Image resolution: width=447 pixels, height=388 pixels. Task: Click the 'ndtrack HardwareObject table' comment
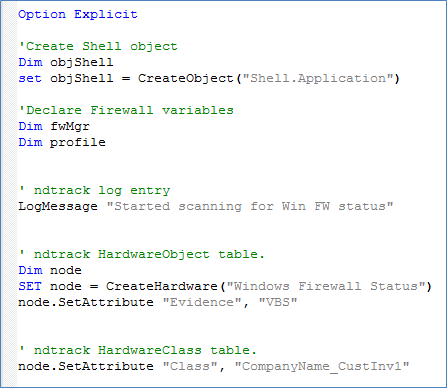point(142,254)
